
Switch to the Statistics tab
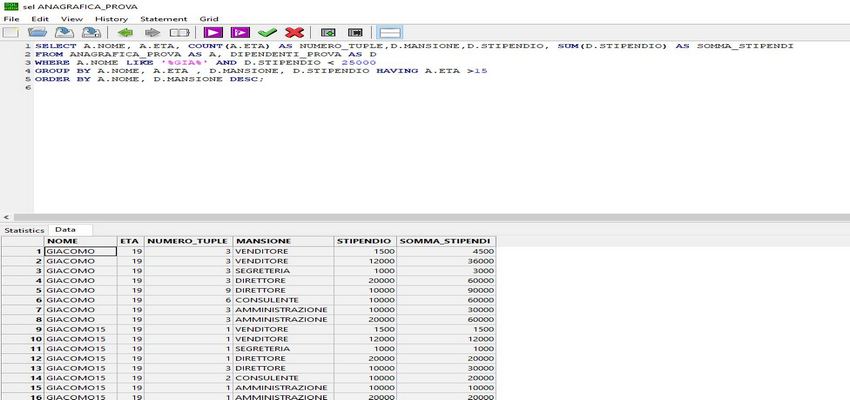[x=24, y=230]
